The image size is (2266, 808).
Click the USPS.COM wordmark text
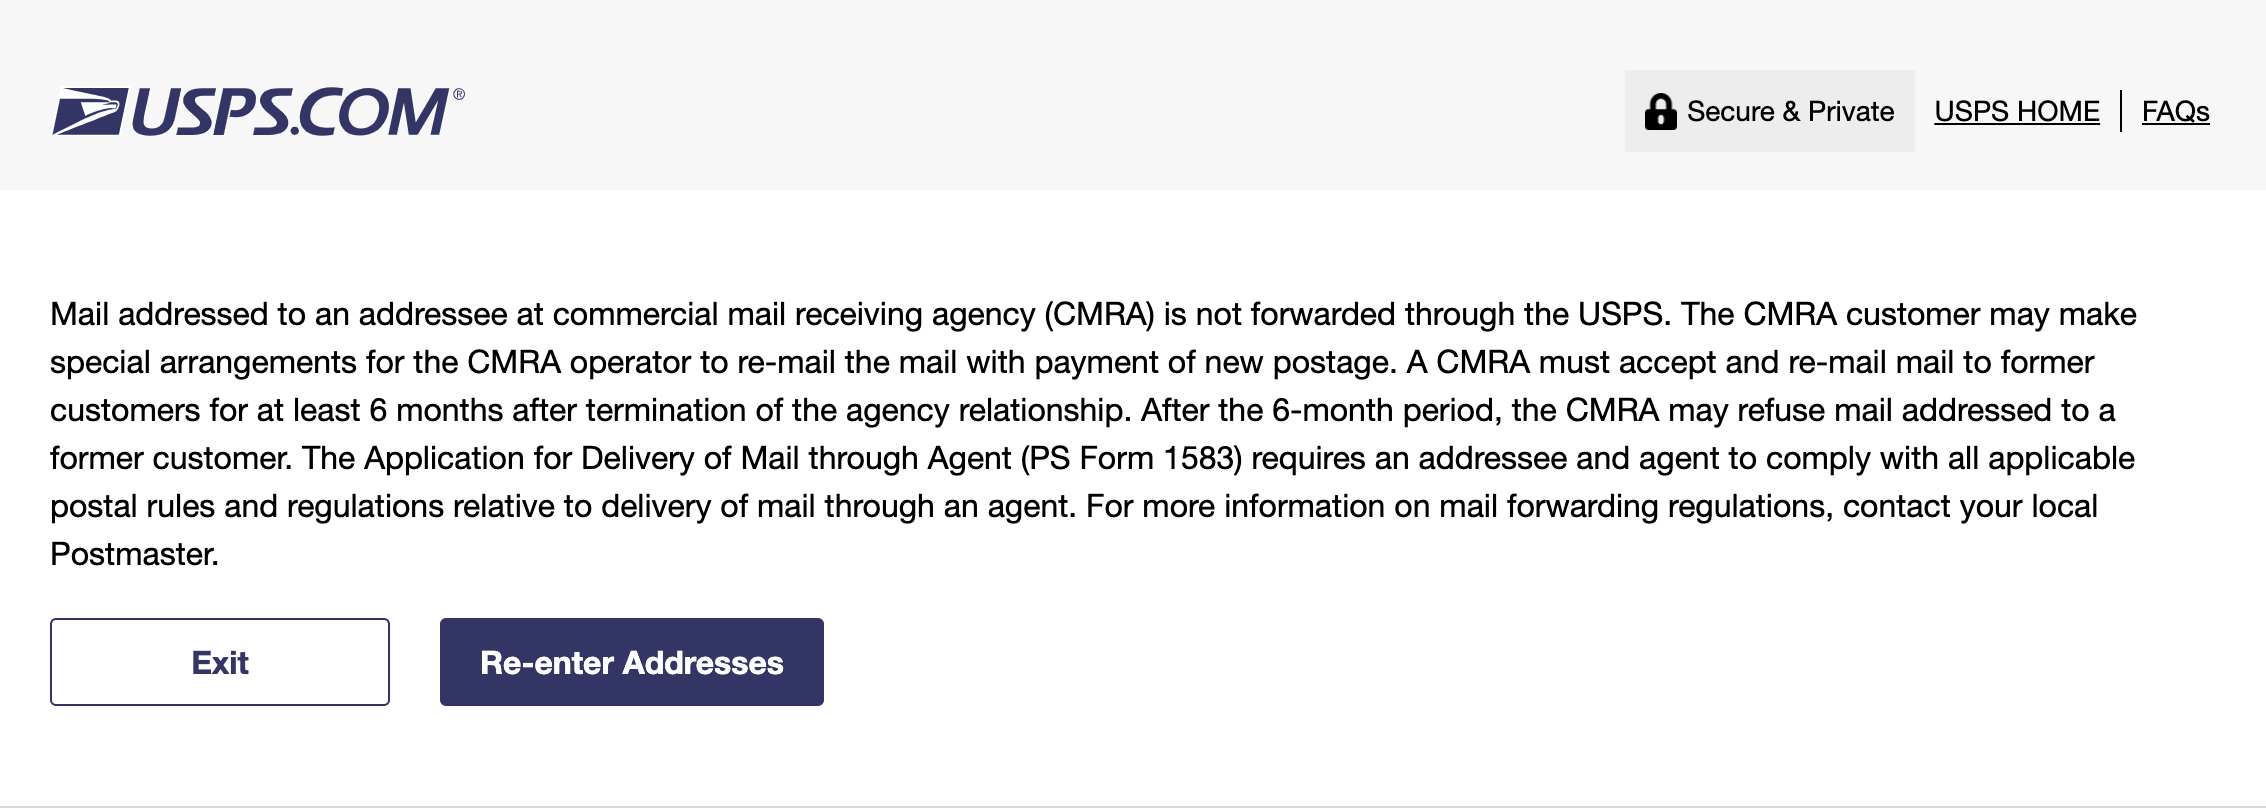click(291, 112)
